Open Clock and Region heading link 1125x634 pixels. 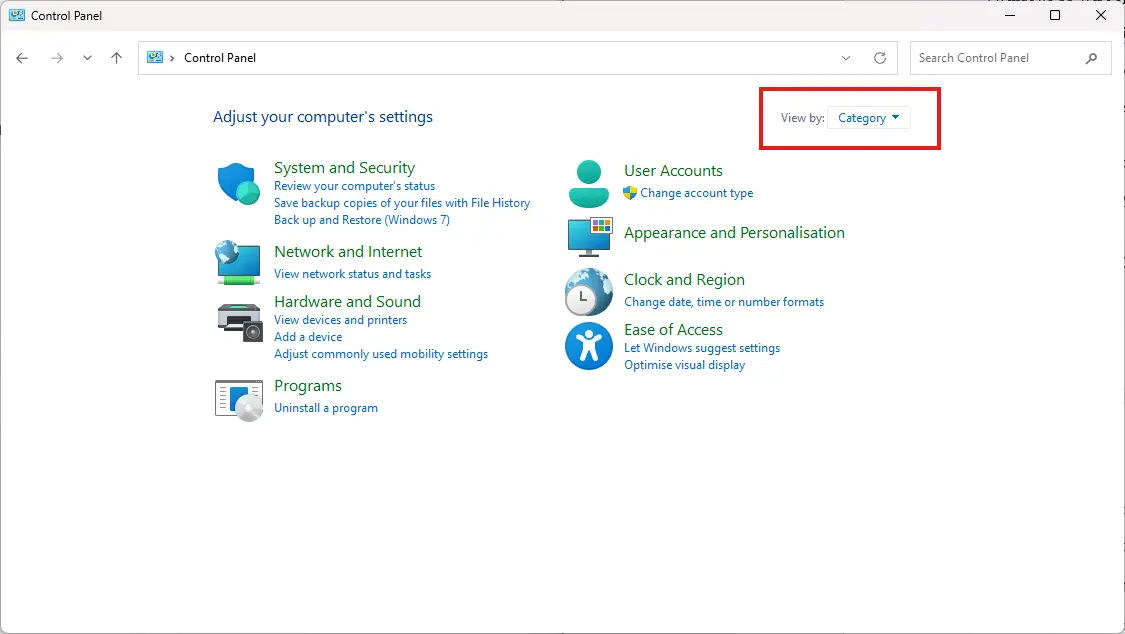[684, 280]
